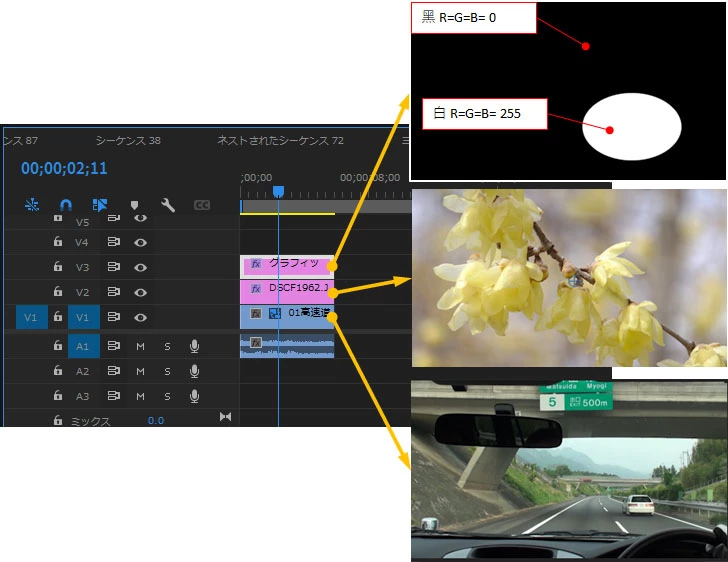Toggle sync lock on track A1

tap(114, 346)
